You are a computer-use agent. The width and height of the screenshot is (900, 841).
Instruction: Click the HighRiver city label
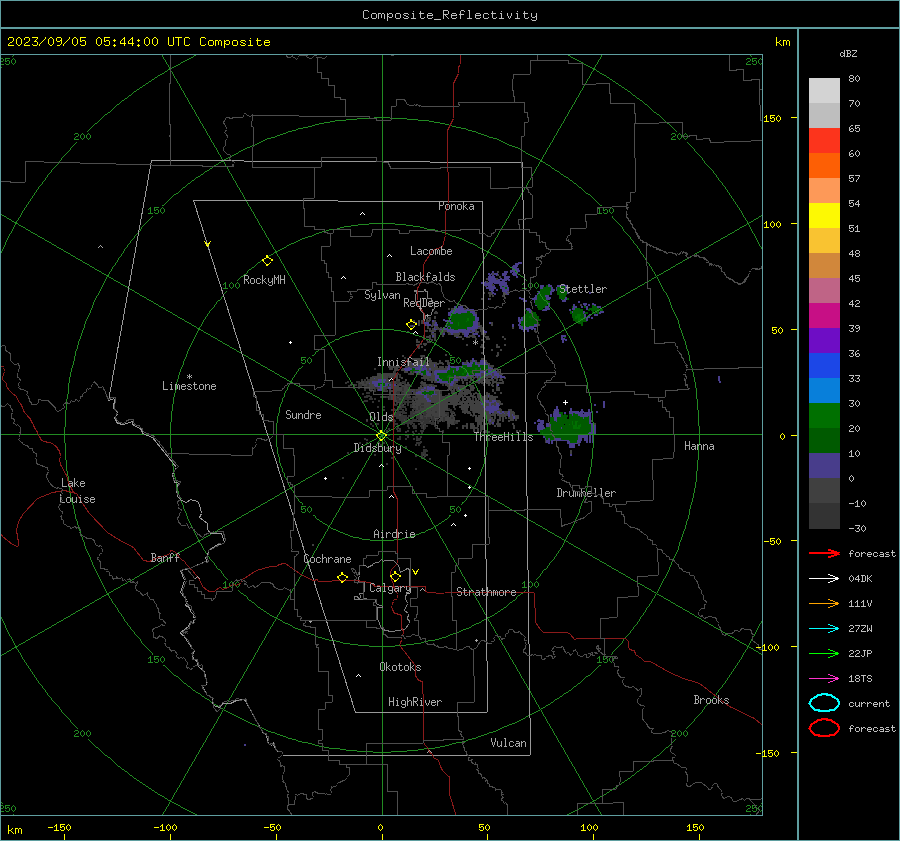click(x=415, y=702)
